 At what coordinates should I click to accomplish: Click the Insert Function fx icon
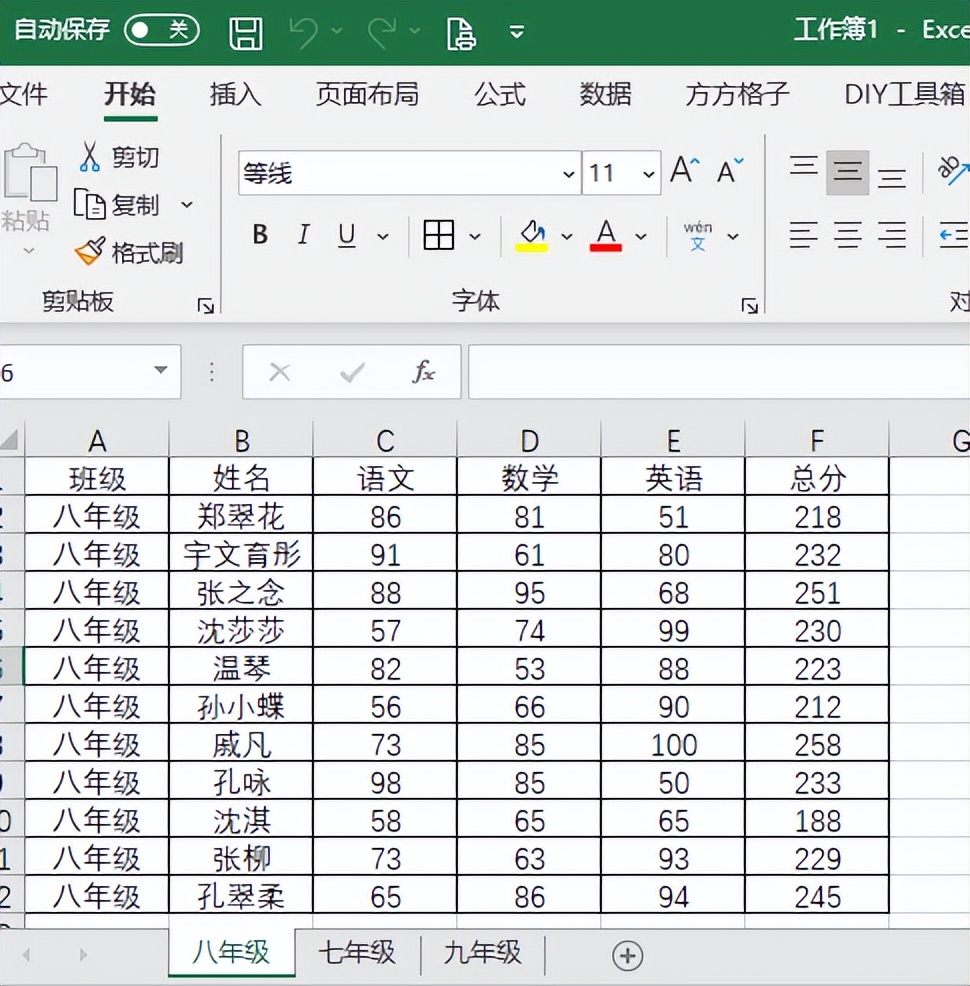pos(424,373)
